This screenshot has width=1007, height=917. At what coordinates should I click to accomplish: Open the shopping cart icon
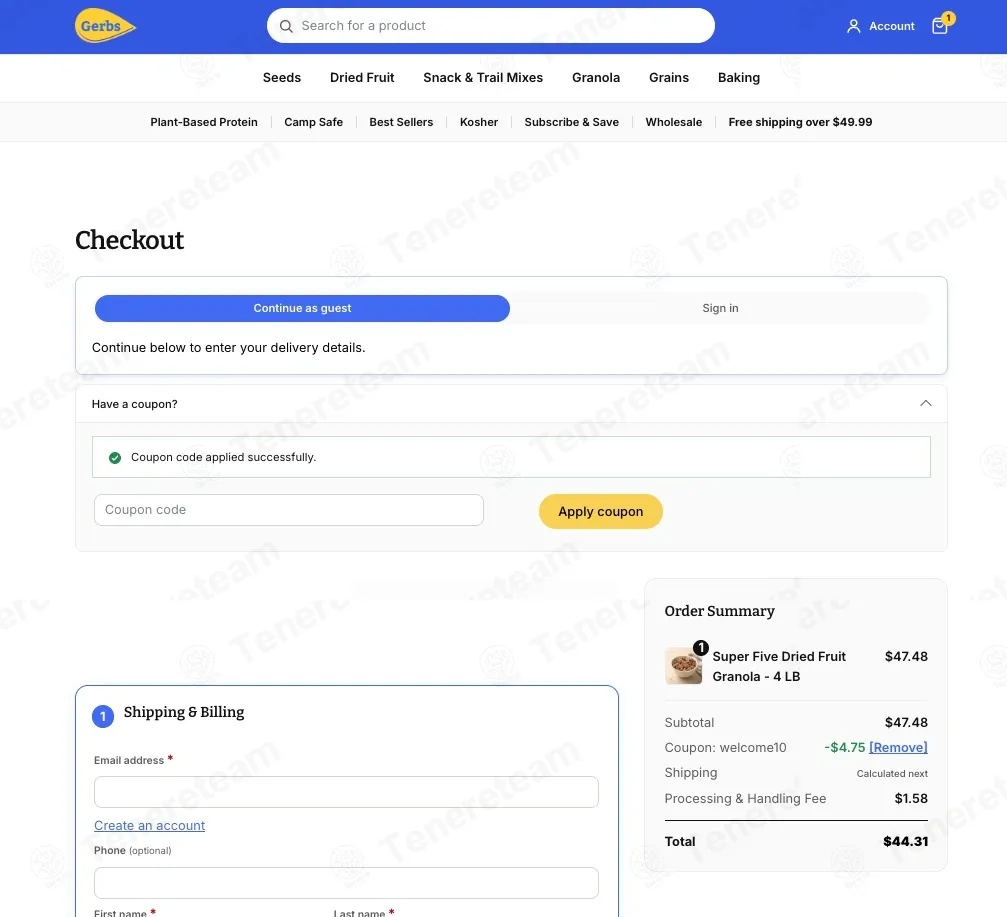pyautogui.click(x=940, y=26)
